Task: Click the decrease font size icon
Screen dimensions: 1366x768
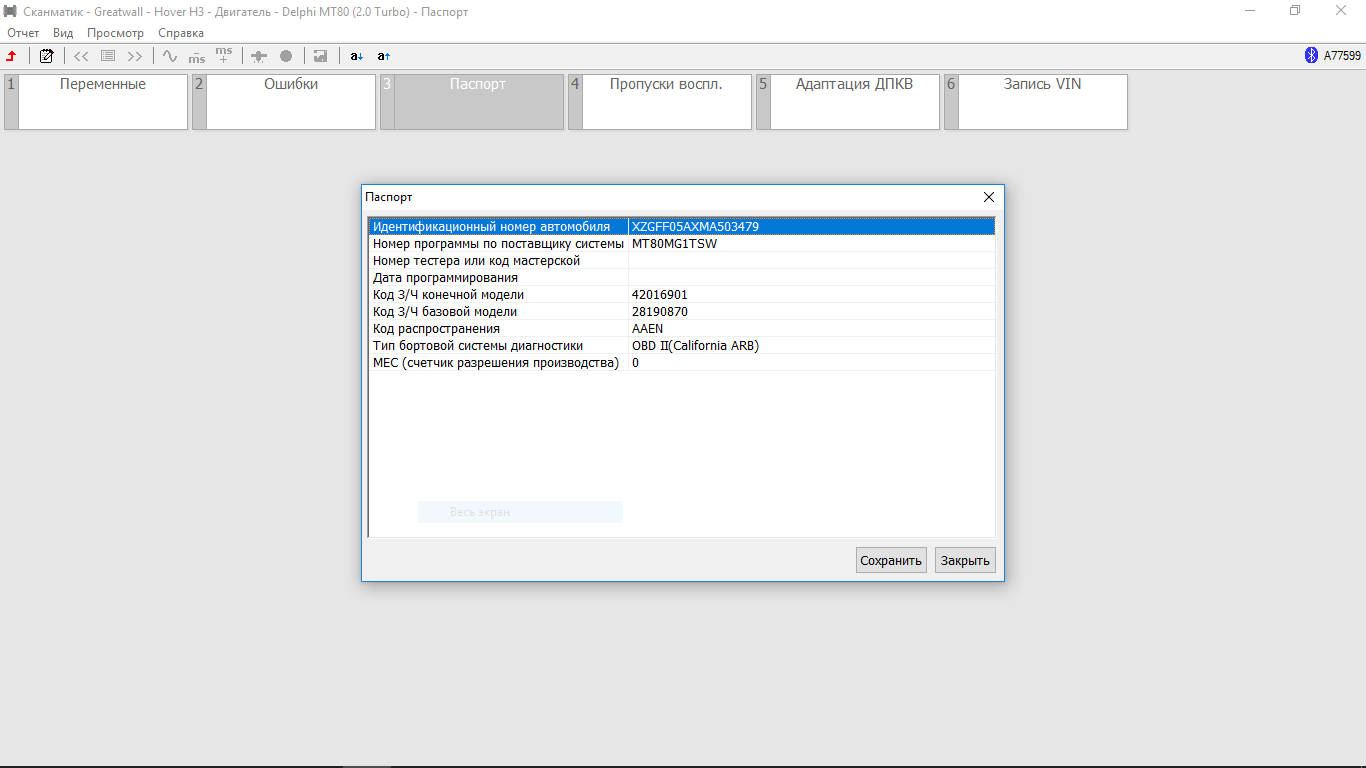Action: click(x=357, y=56)
